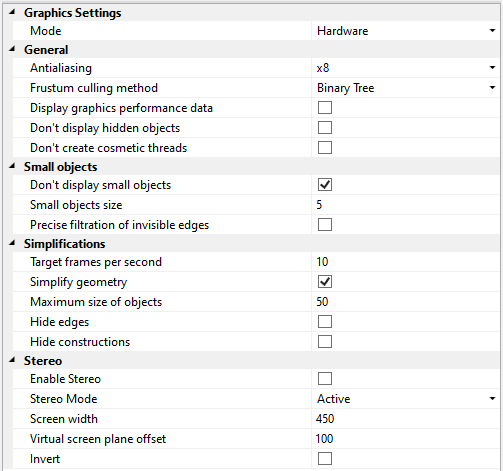Viewport: 503px width, 471px height.
Task: Toggle the Enable Stereo checkbox
Action: 325,379
